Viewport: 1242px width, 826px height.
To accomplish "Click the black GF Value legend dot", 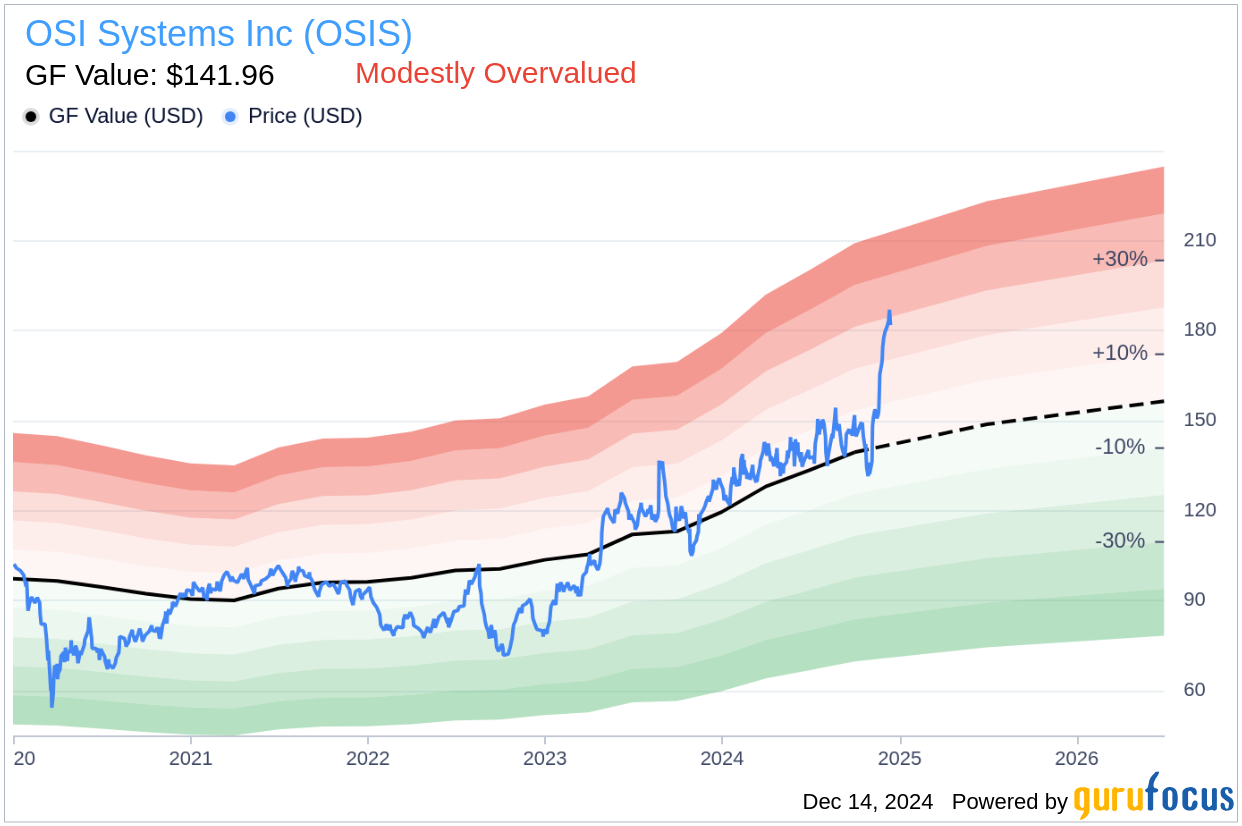I will 32,116.
